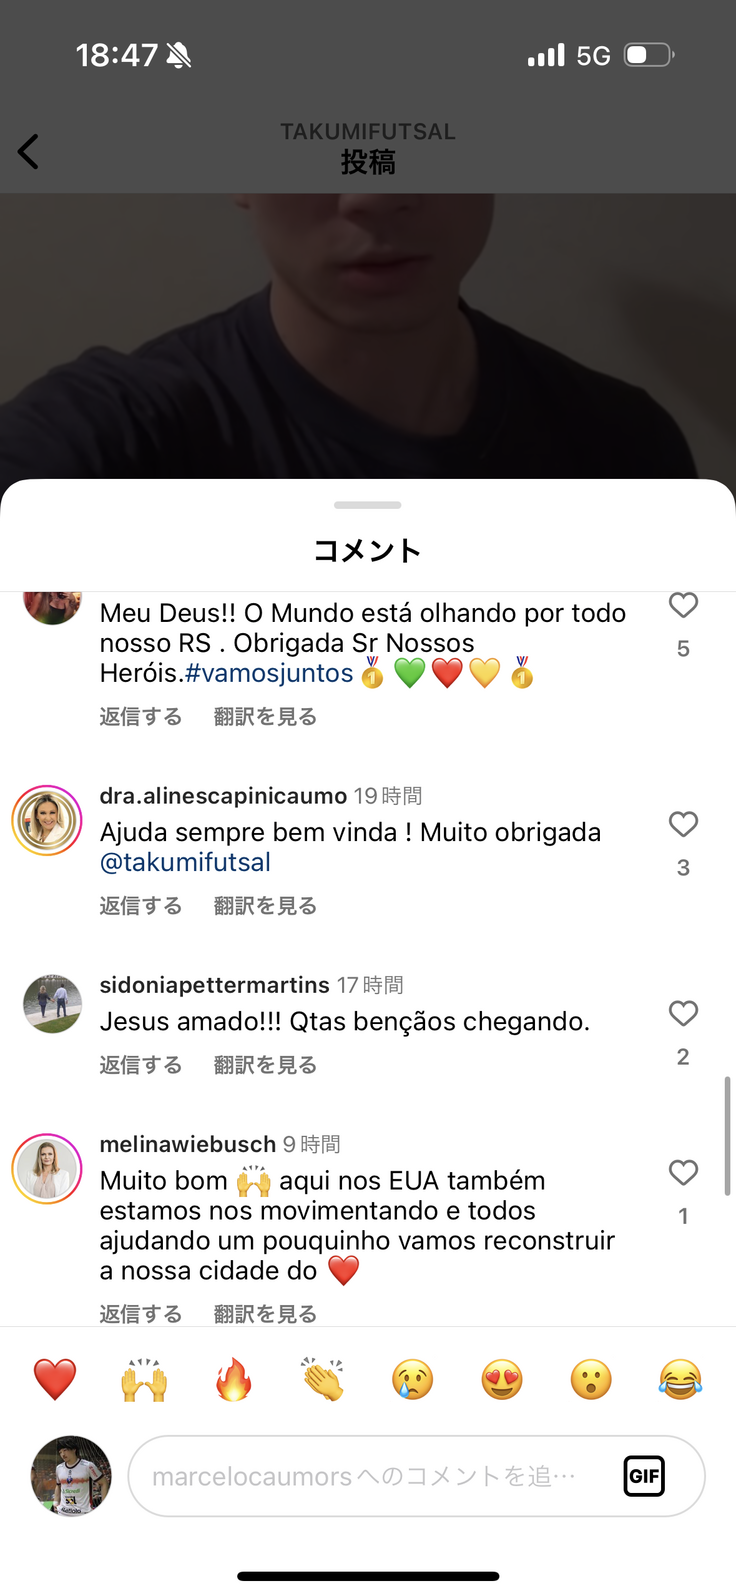Show translation for sidoniapettermartins' comment

265,1065
